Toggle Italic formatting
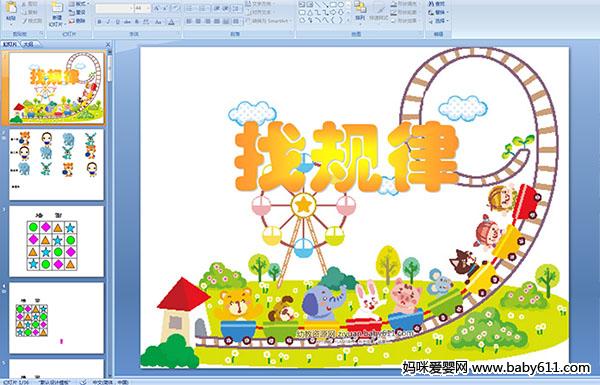The image size is (600, 385). coord(108,22)
